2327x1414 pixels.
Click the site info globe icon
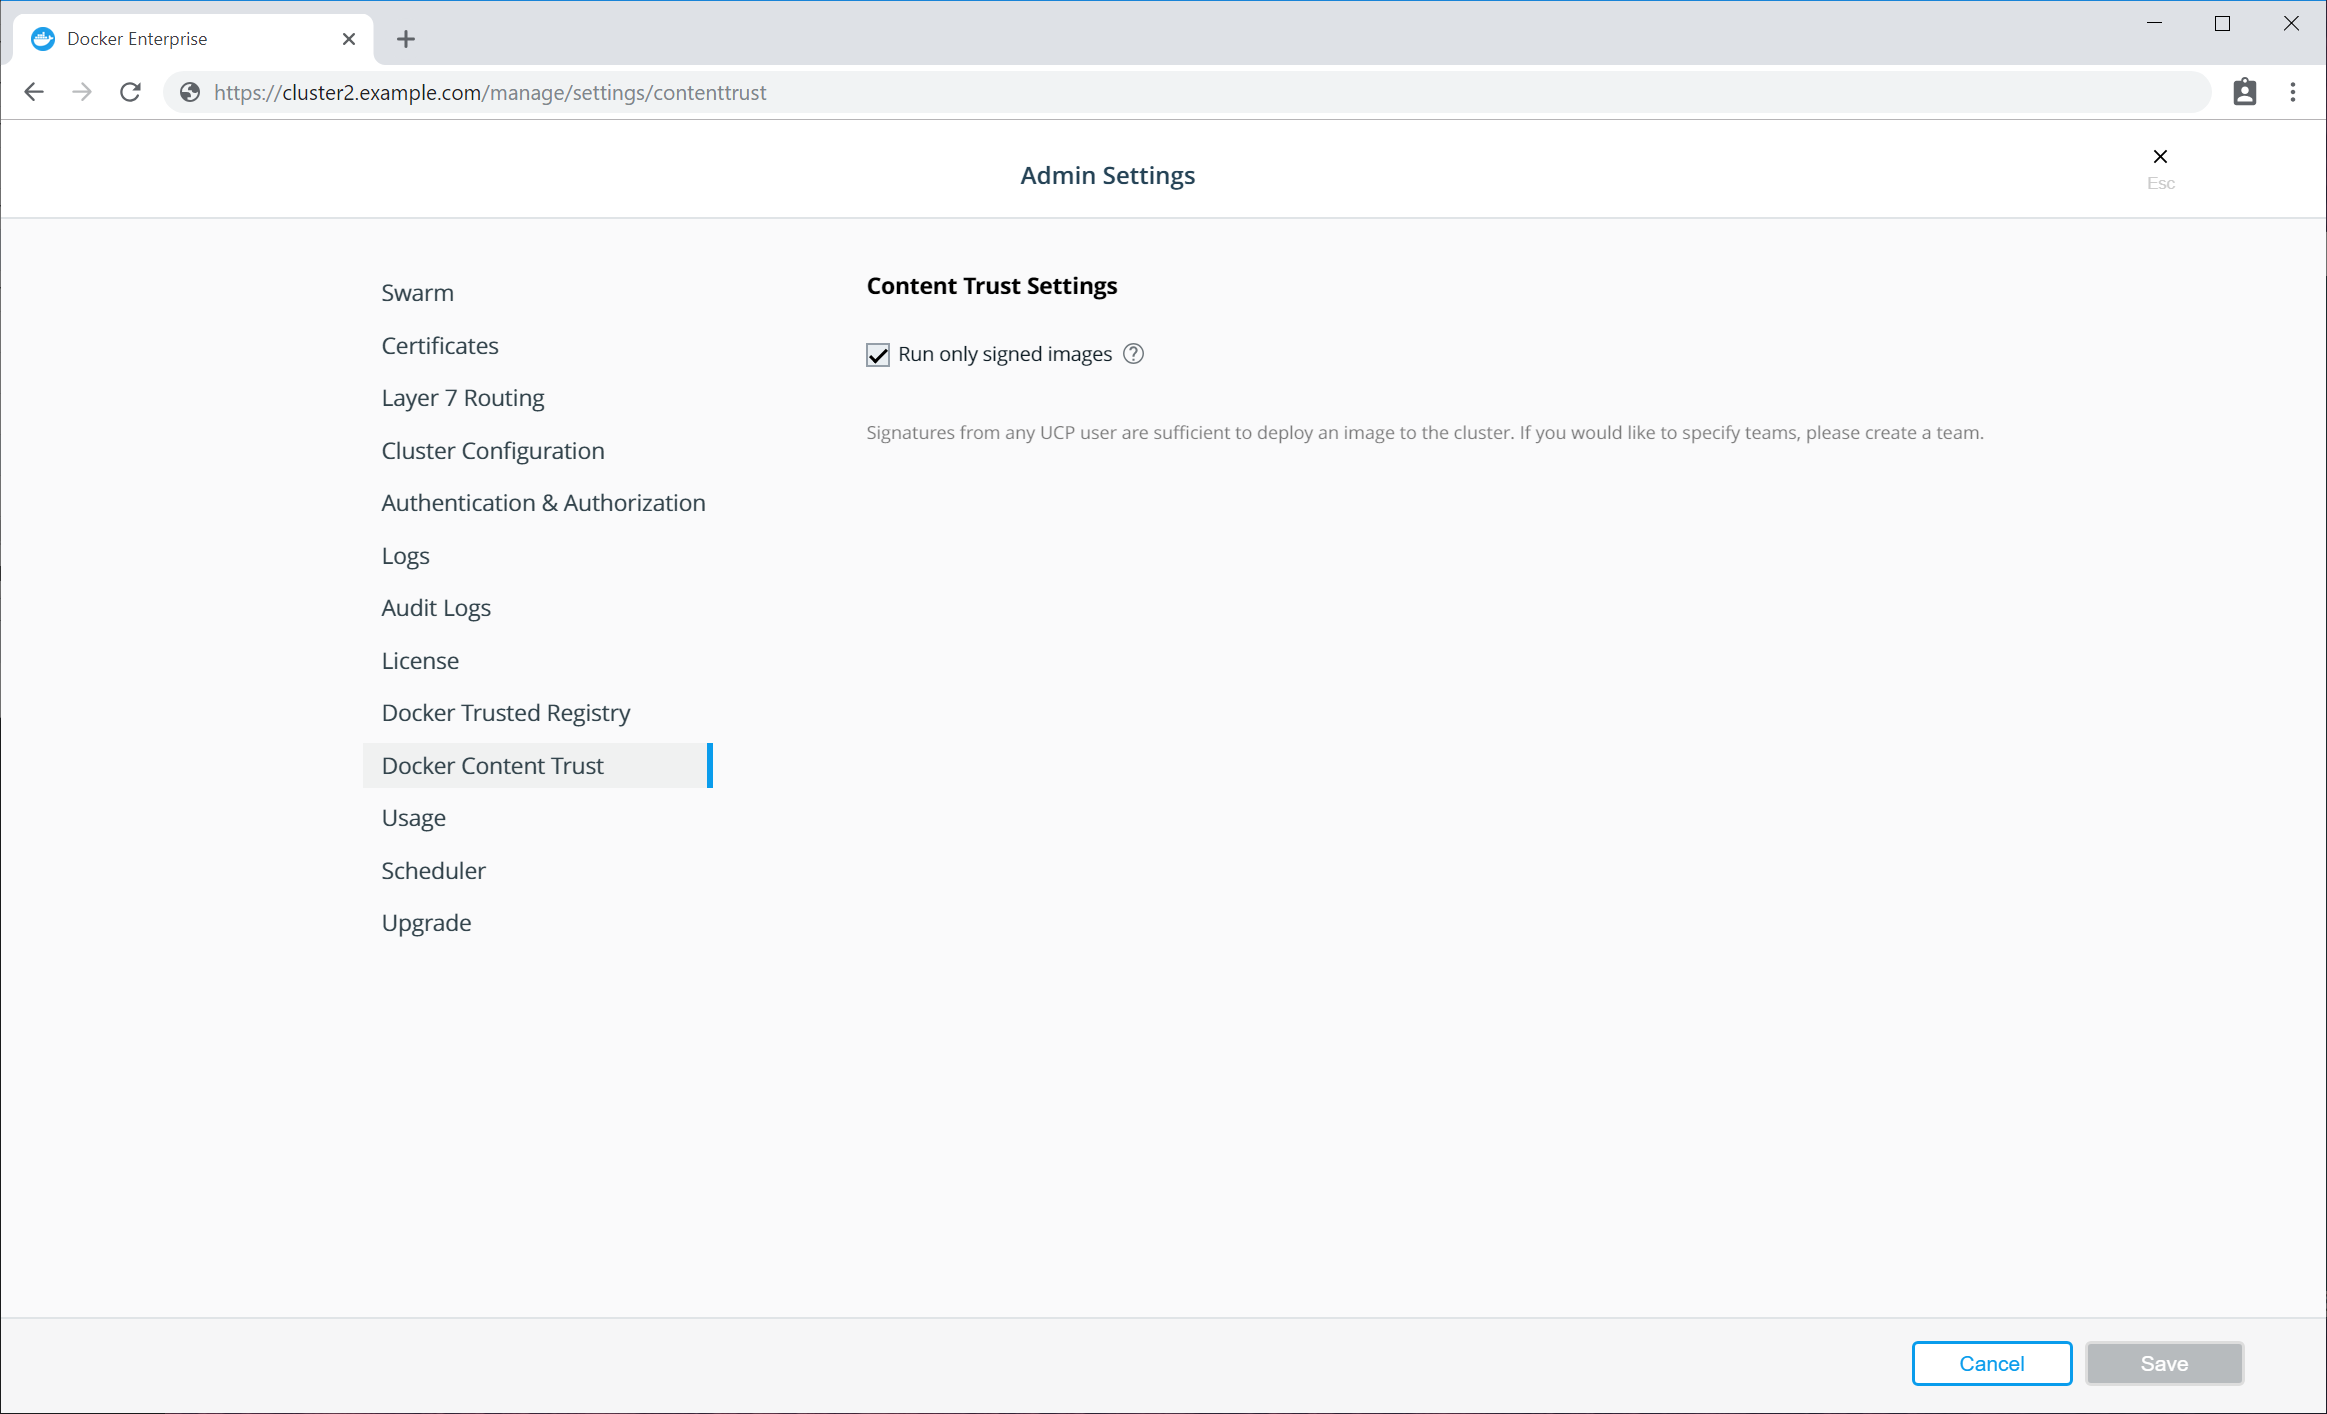coord(190,92)
